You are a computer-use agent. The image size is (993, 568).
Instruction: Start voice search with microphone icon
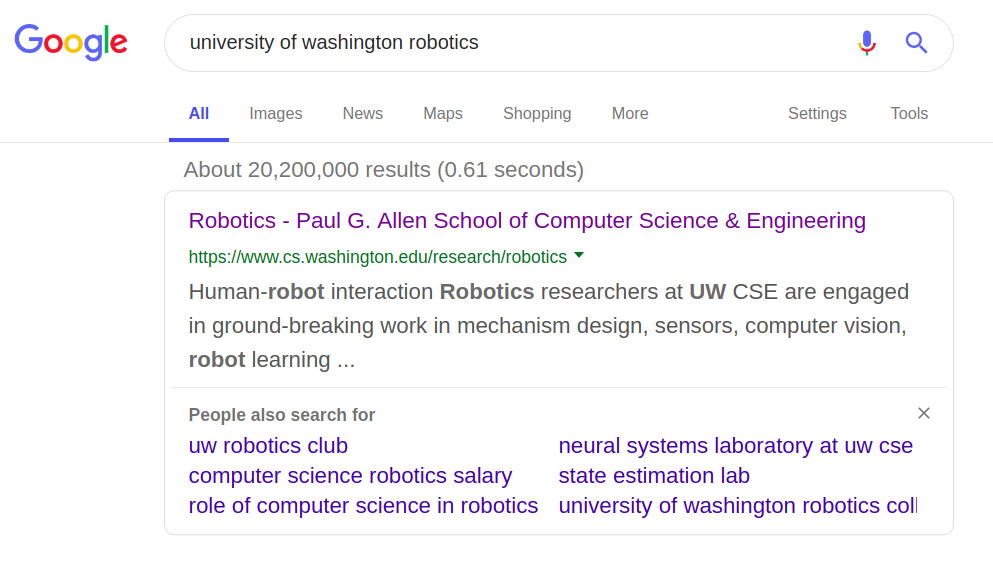click(x=867, y=43)
